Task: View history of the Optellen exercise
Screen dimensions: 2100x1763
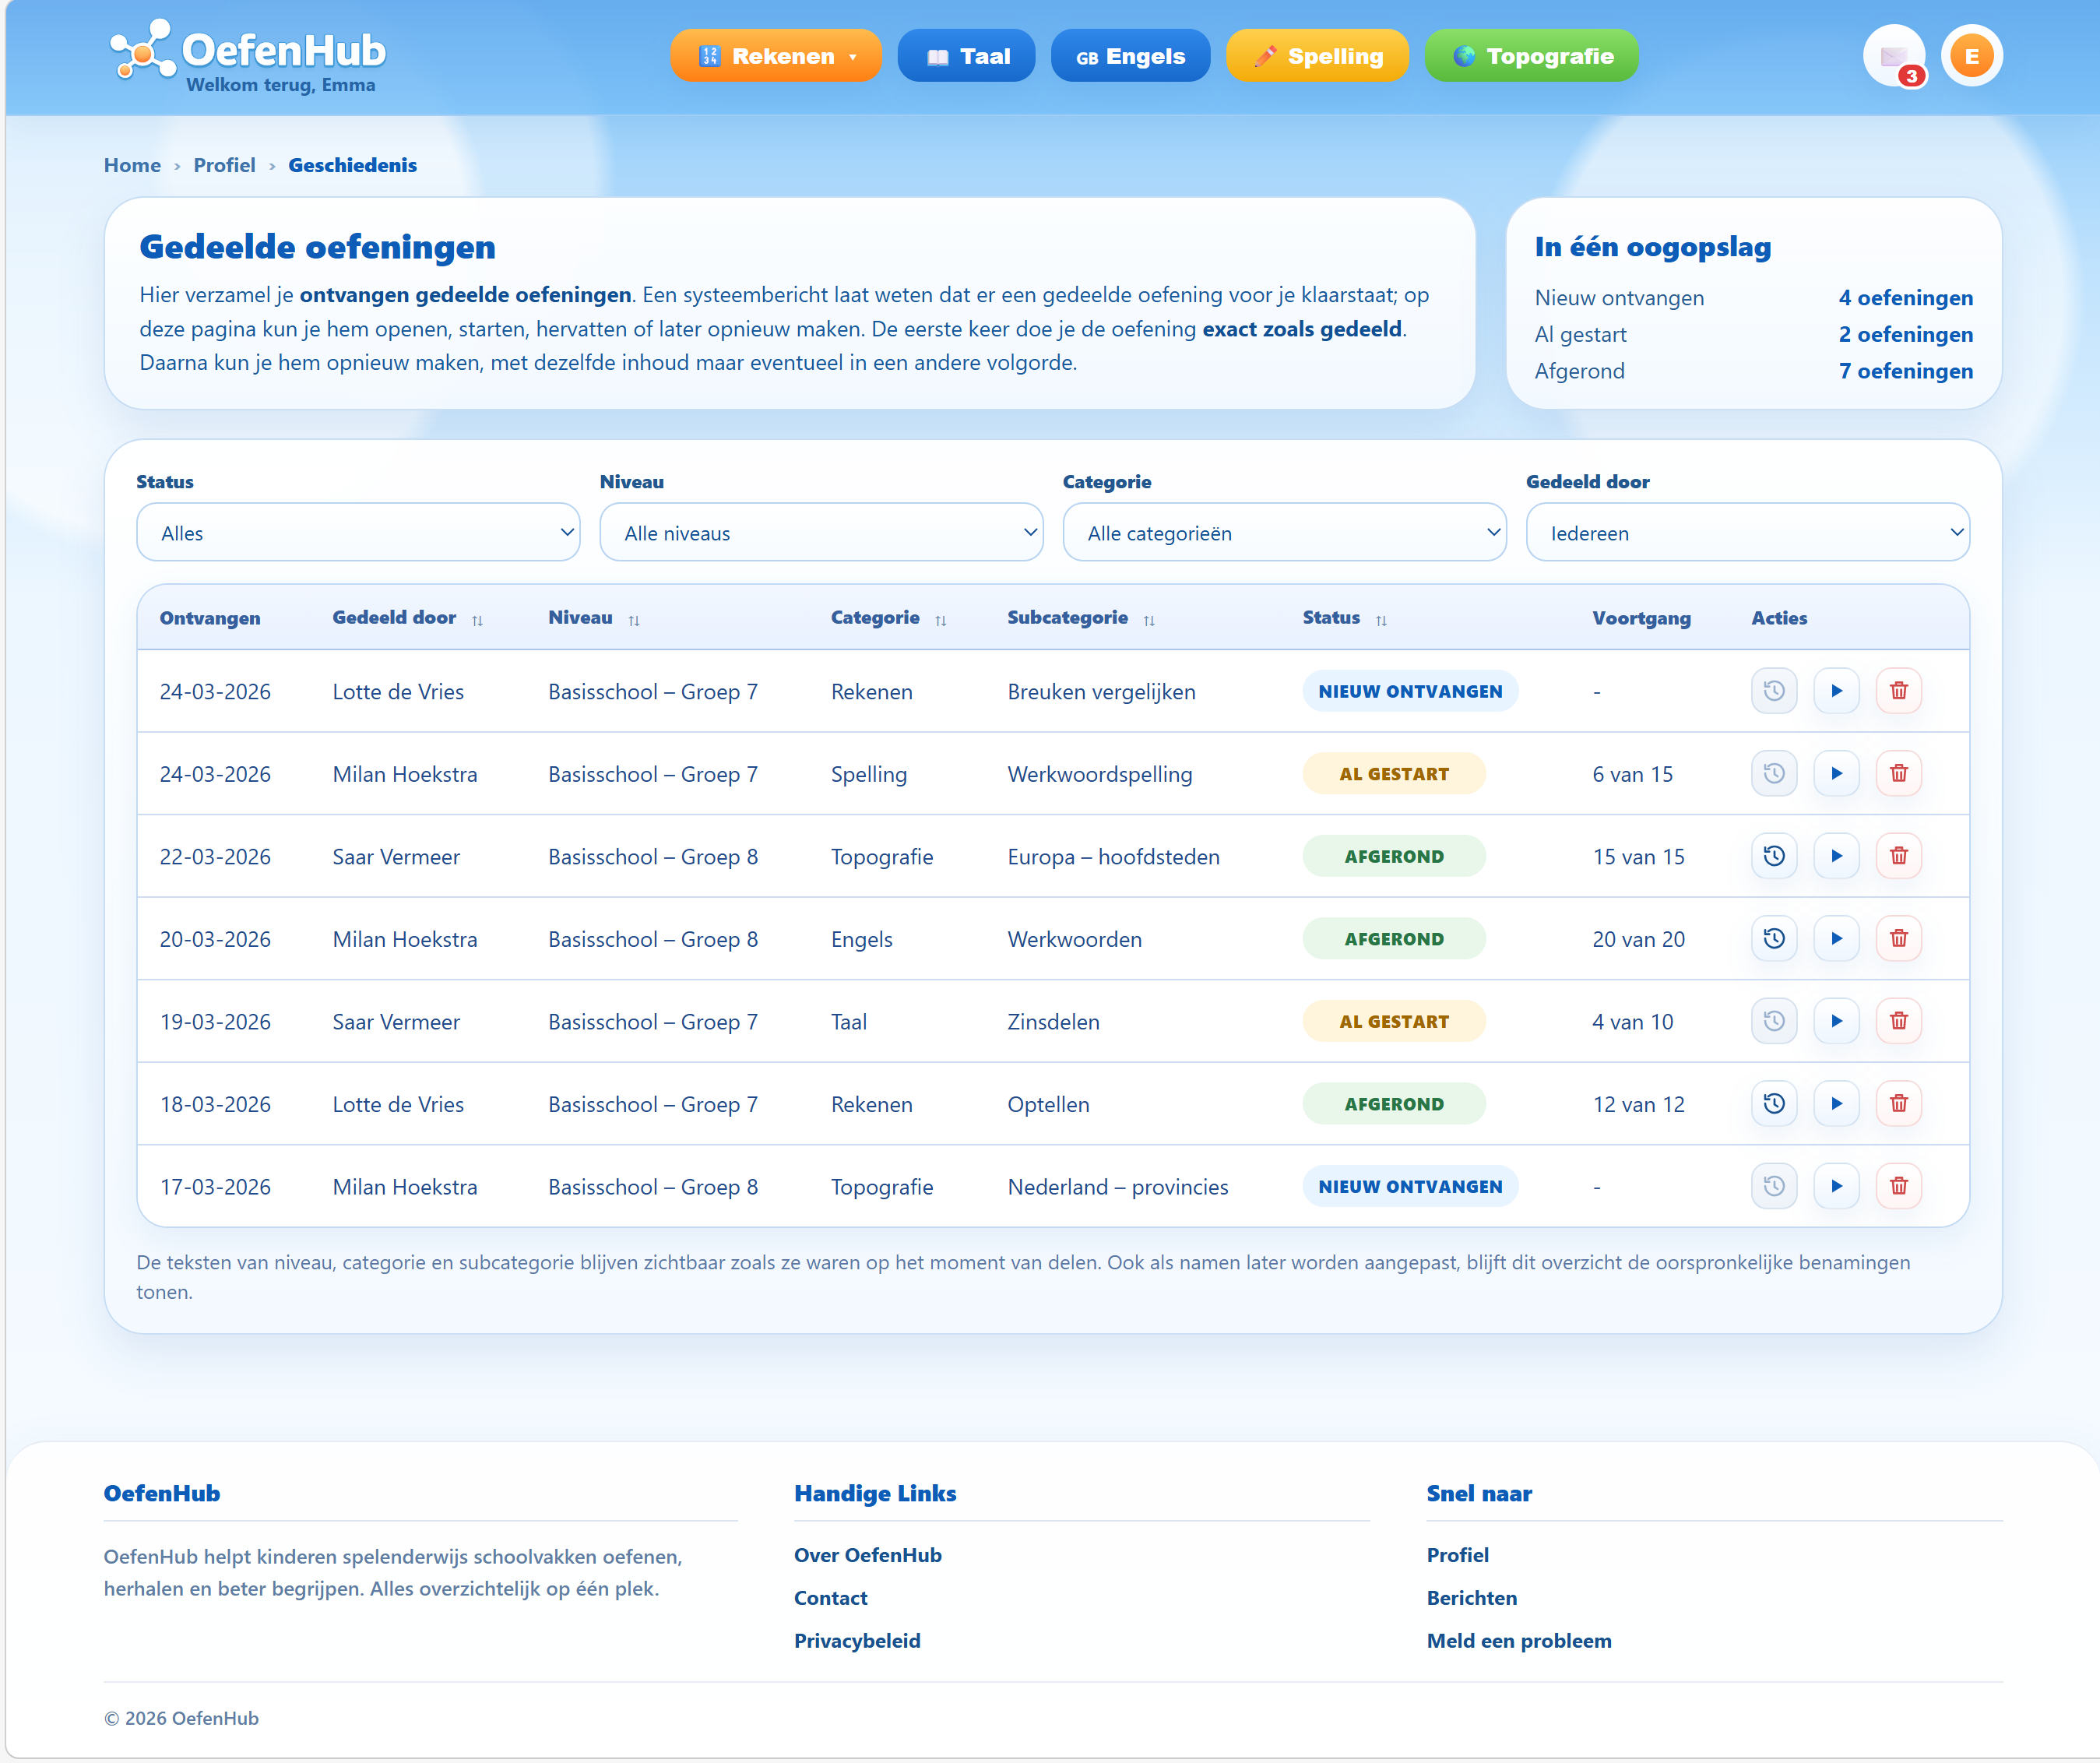Action: pos(1774,1103)
